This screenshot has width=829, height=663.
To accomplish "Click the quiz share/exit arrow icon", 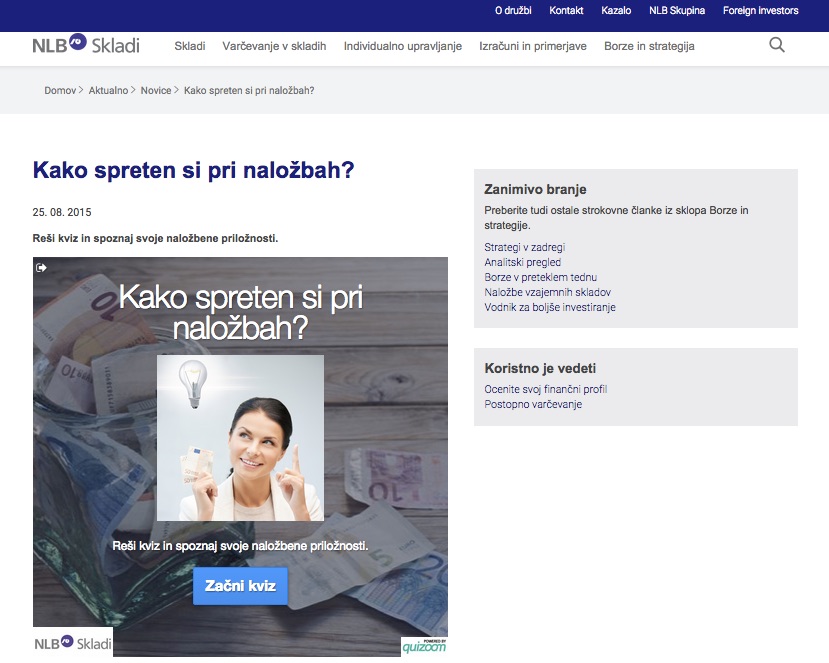I will click(41, 268).
